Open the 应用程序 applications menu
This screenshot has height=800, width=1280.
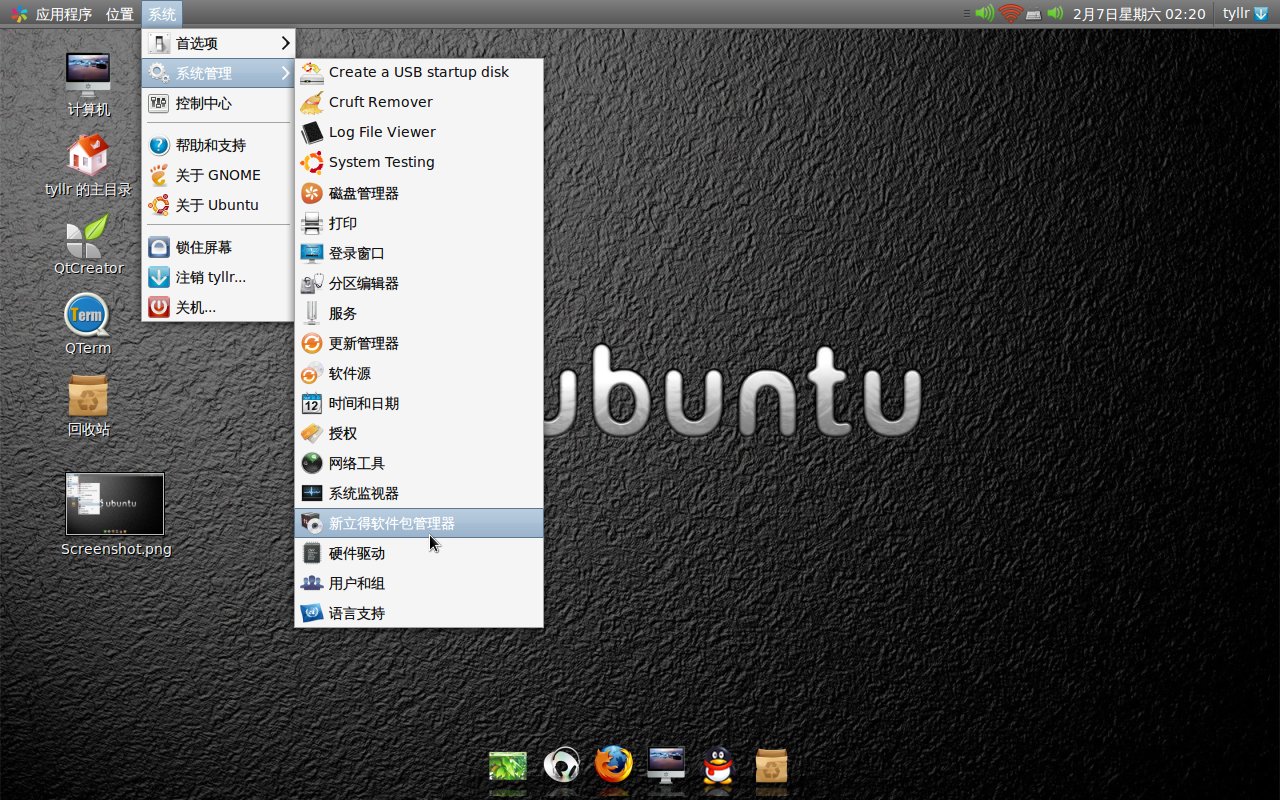51,14
